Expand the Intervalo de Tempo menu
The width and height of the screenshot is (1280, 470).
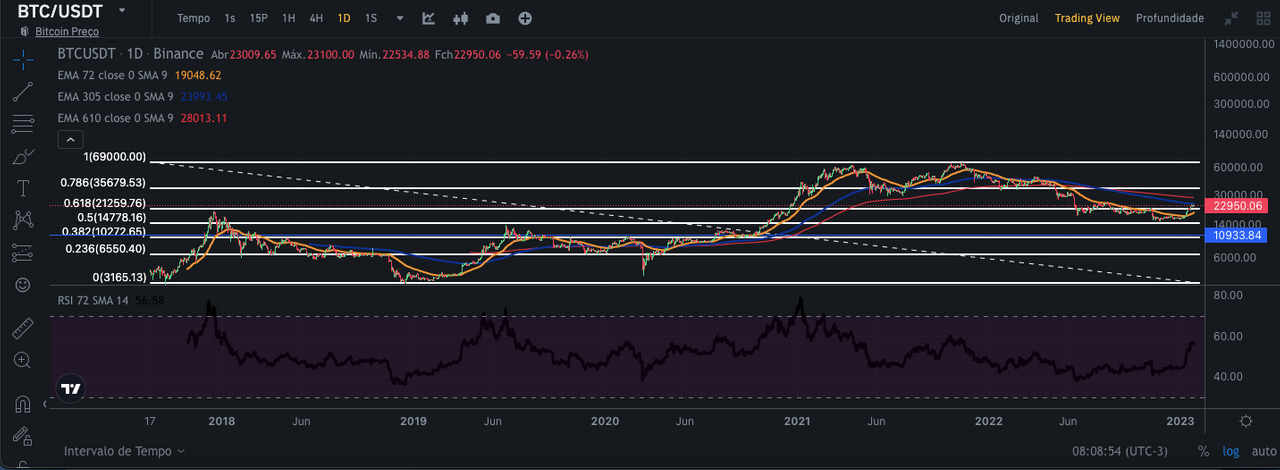pyautogui.click(x=125, y=451)
